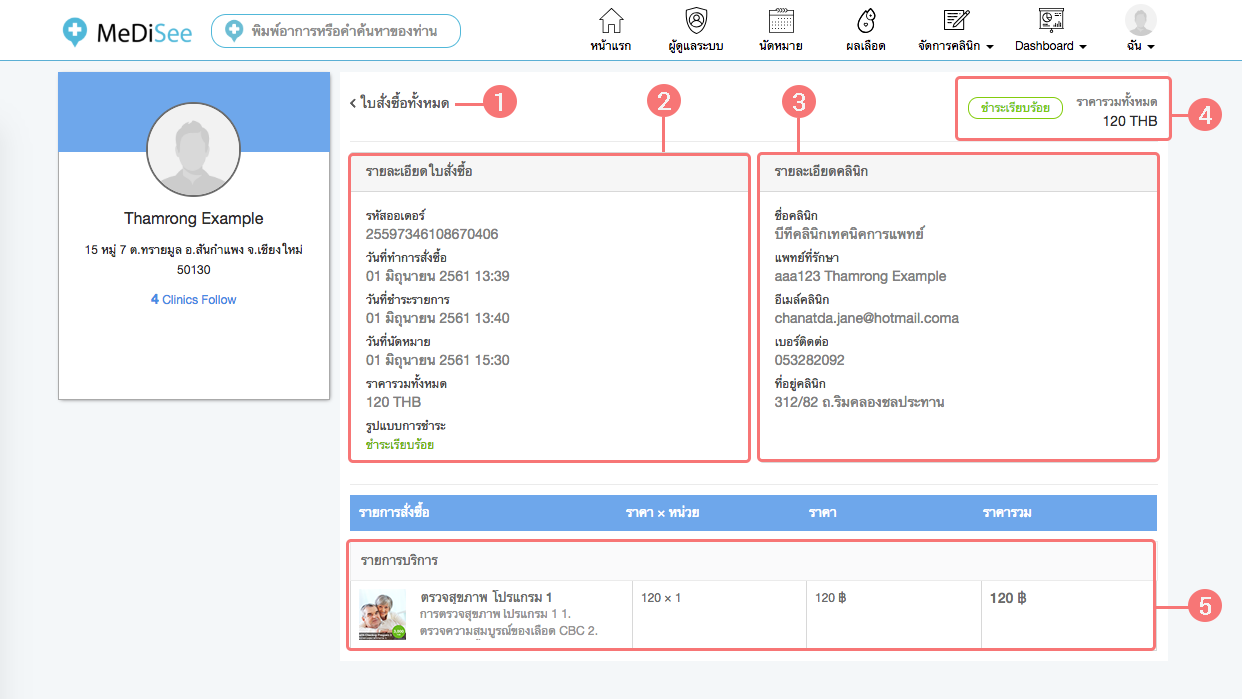
Task: Expand the Dashboard dropdown menu
Action: click(x=1082, y=47)
